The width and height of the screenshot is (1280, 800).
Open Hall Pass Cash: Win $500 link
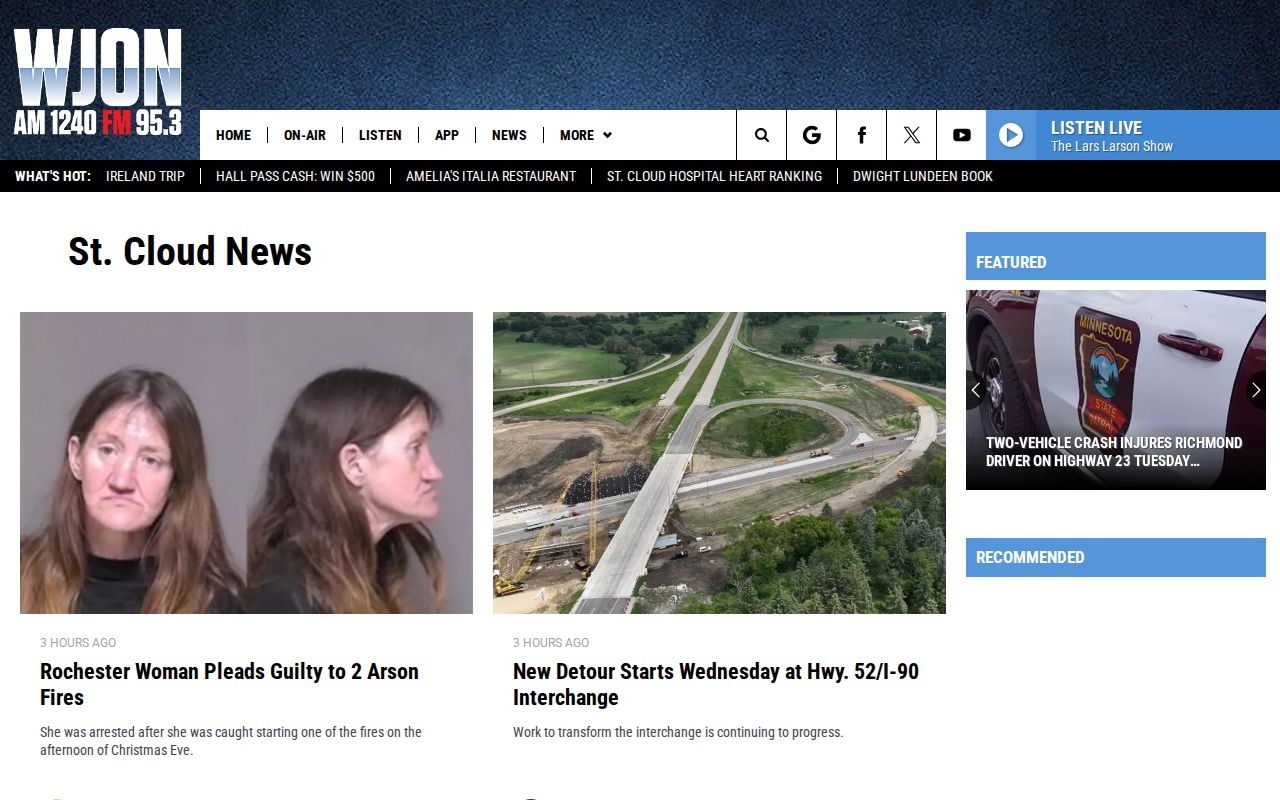pyautogui.click(x=295, y=176)
